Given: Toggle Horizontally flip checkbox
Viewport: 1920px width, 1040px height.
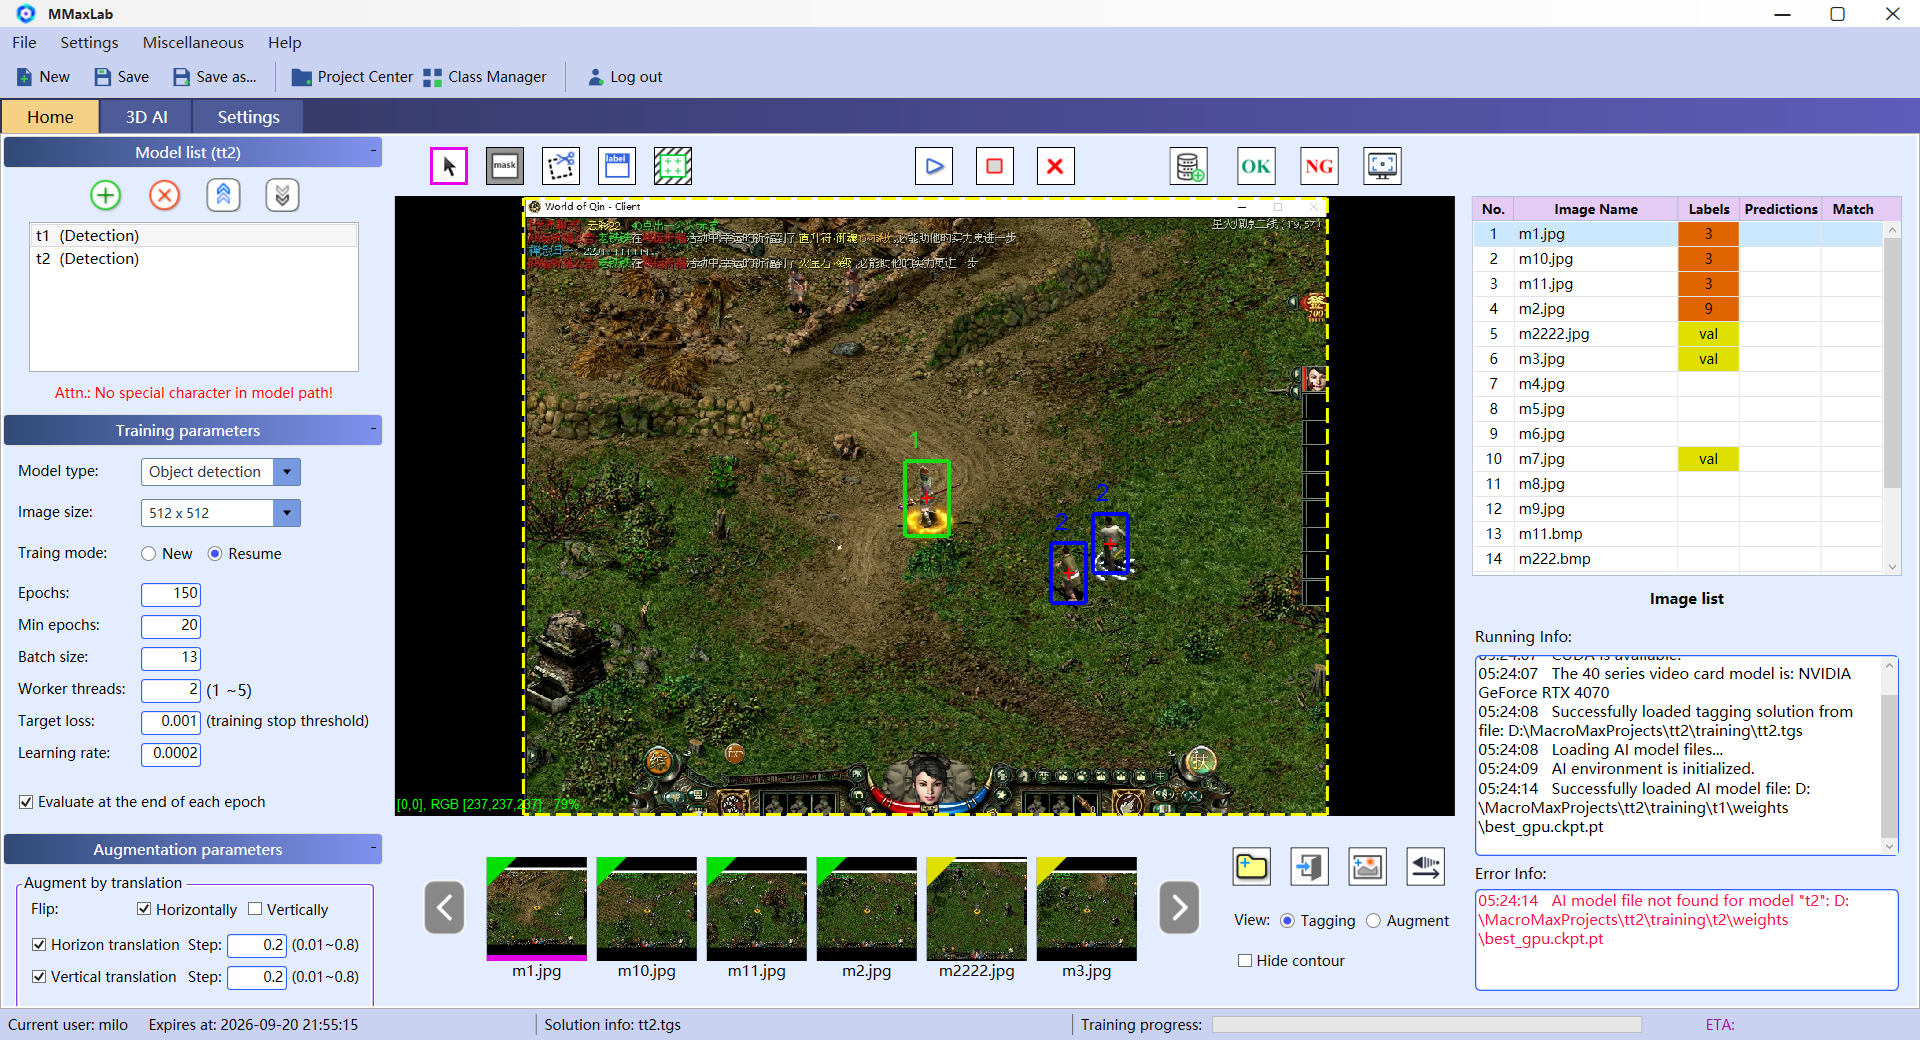Looking at the screenshot, I should pyautogui.click(x=144, y=909).
